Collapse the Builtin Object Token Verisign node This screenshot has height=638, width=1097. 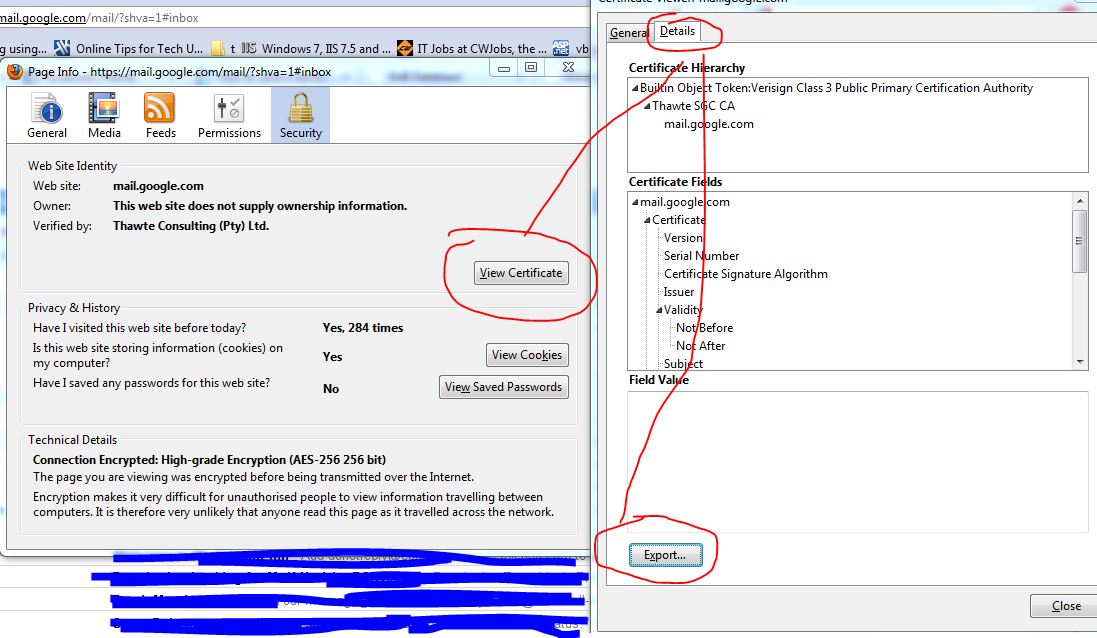tap(635, 88)
